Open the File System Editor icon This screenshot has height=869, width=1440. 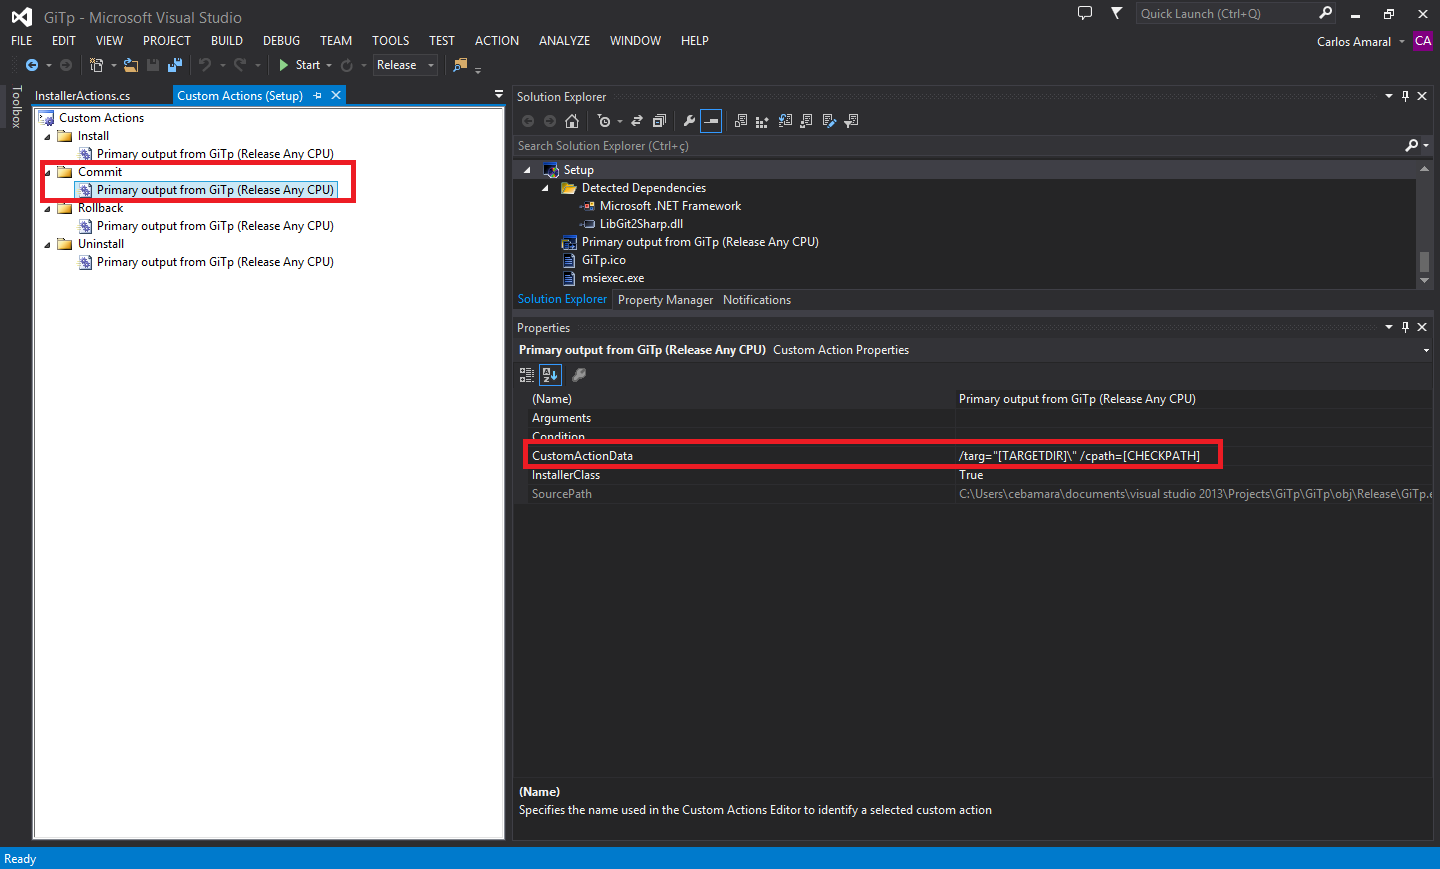click(x=741, y=121)
